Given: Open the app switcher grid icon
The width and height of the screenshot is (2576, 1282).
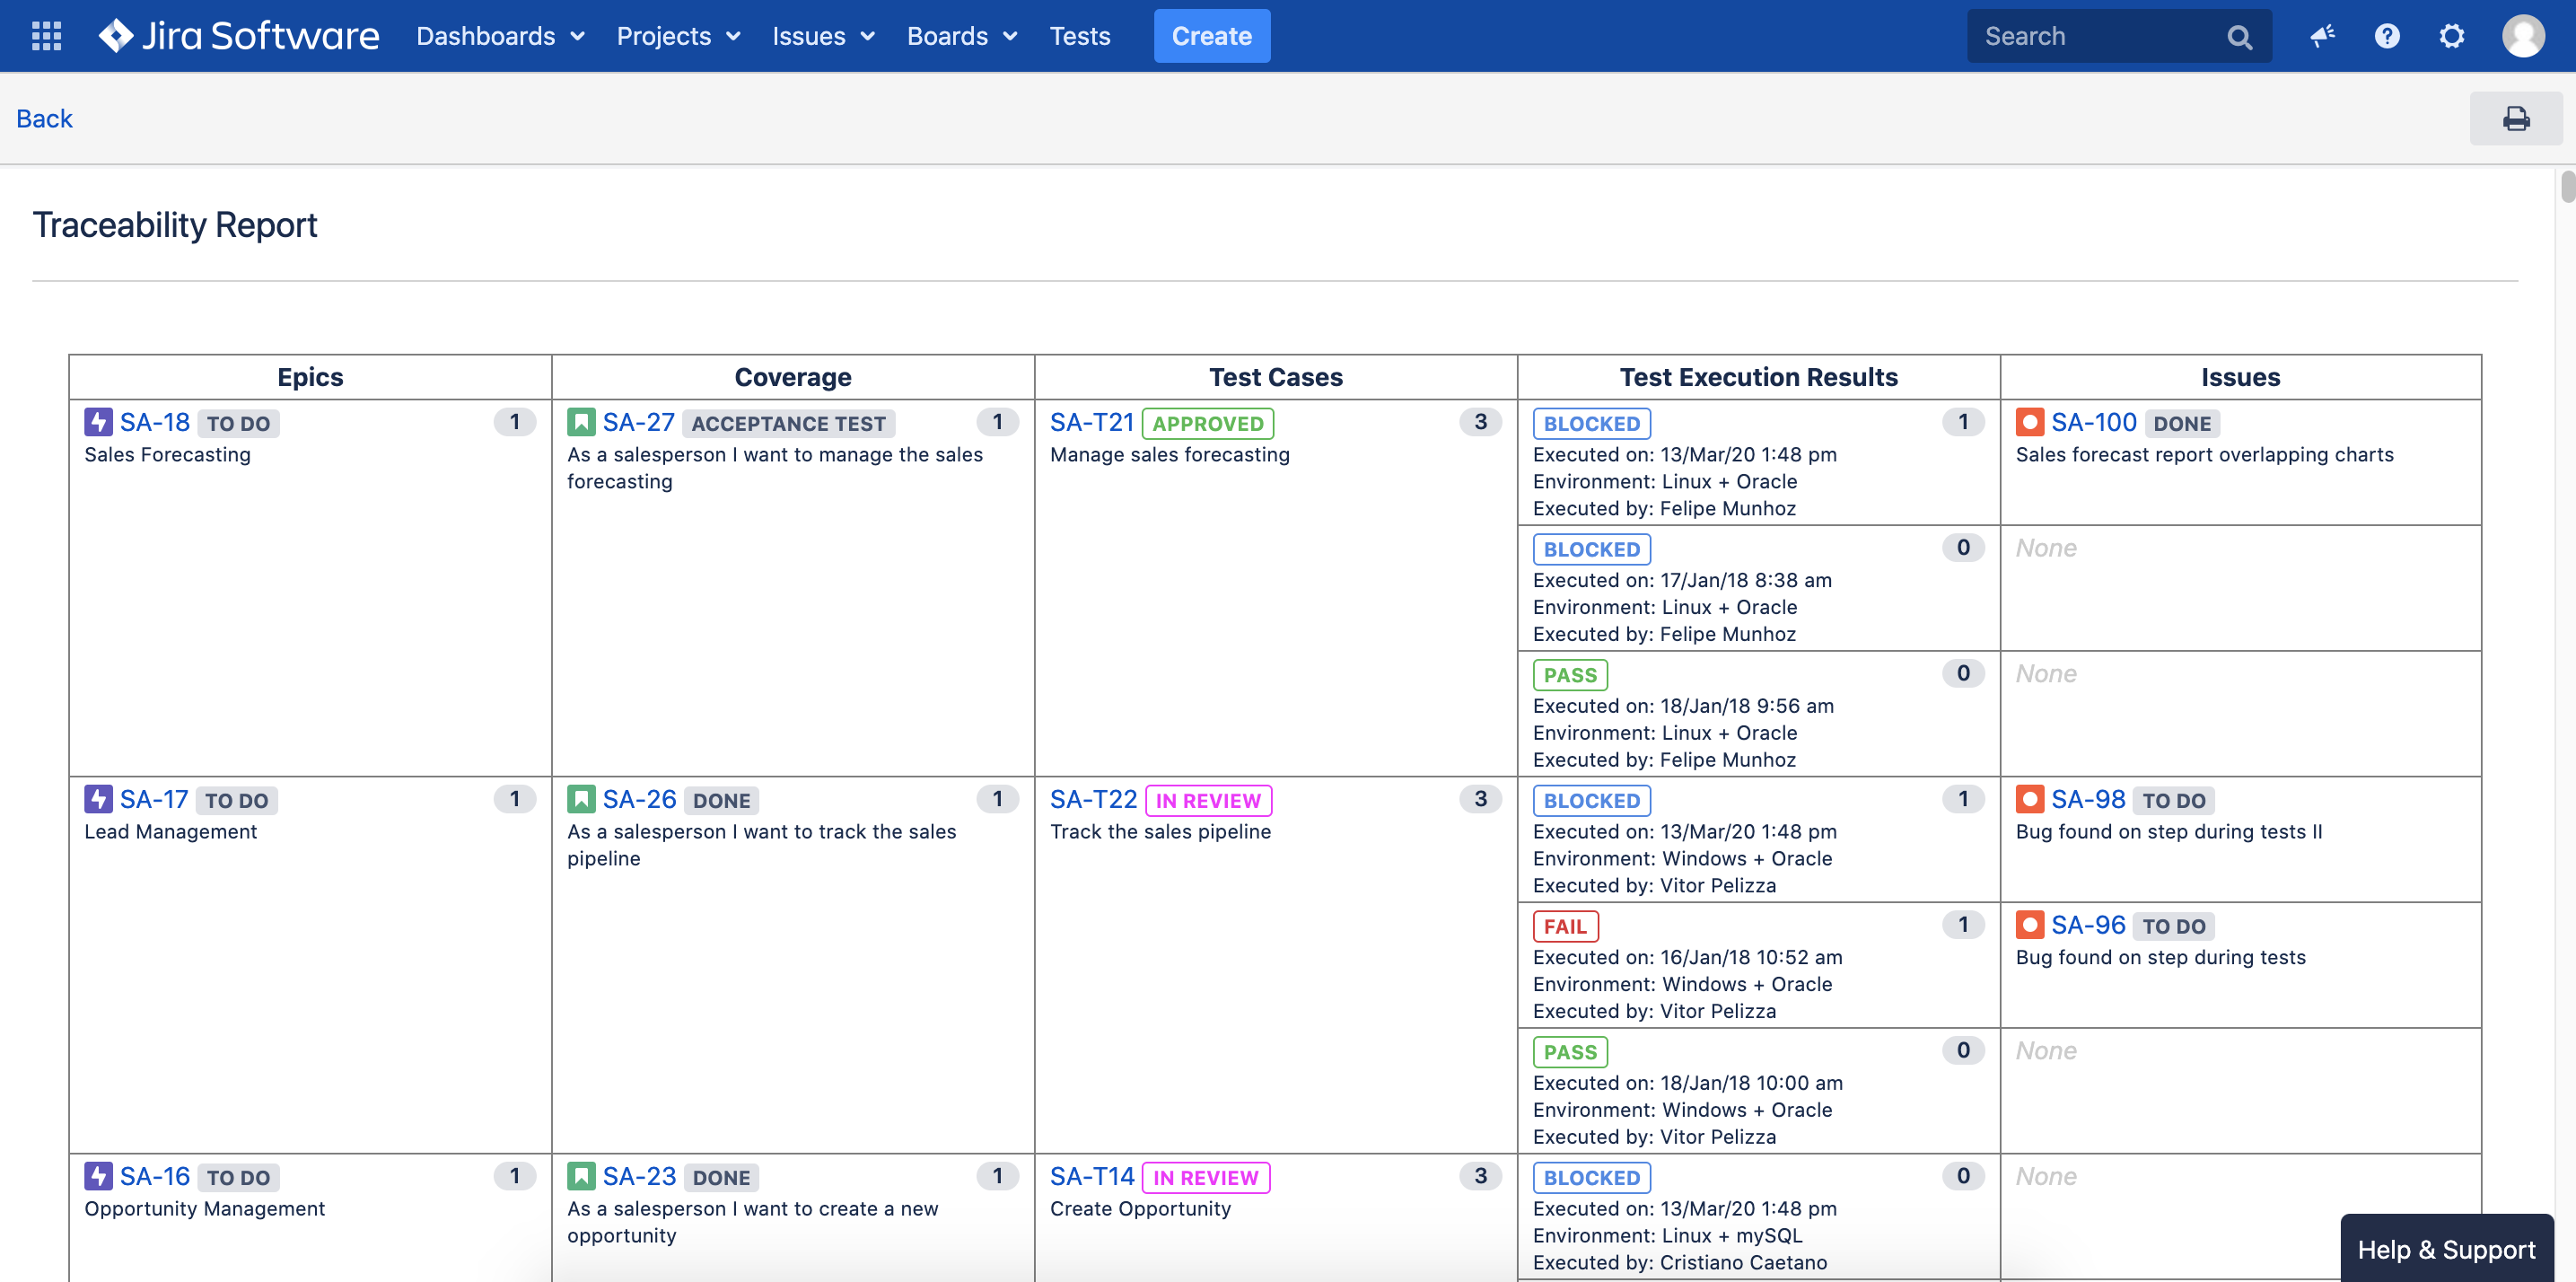Looking at the screenshot, I should point(46,36).
